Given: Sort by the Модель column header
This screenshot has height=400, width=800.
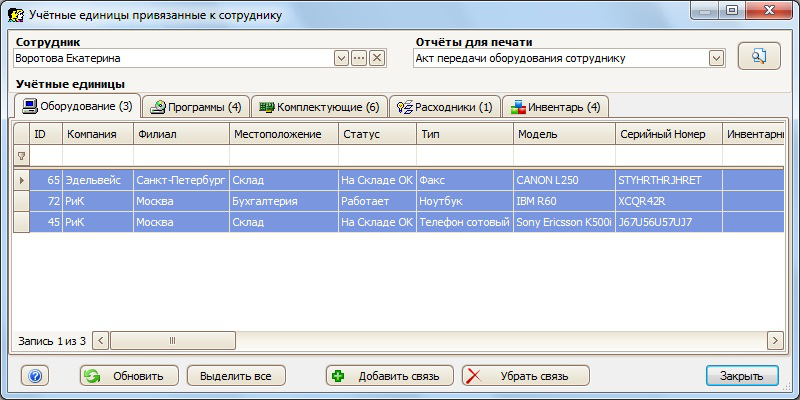Looking at the screenshot, I should [x=564, y=134].
